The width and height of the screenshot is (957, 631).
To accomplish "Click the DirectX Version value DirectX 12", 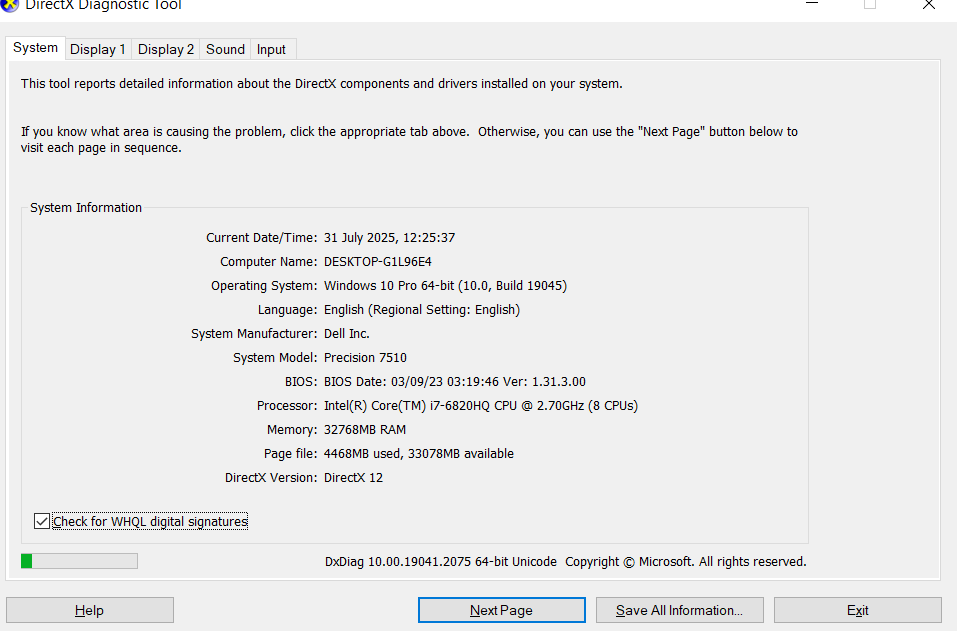I will 353,478.
